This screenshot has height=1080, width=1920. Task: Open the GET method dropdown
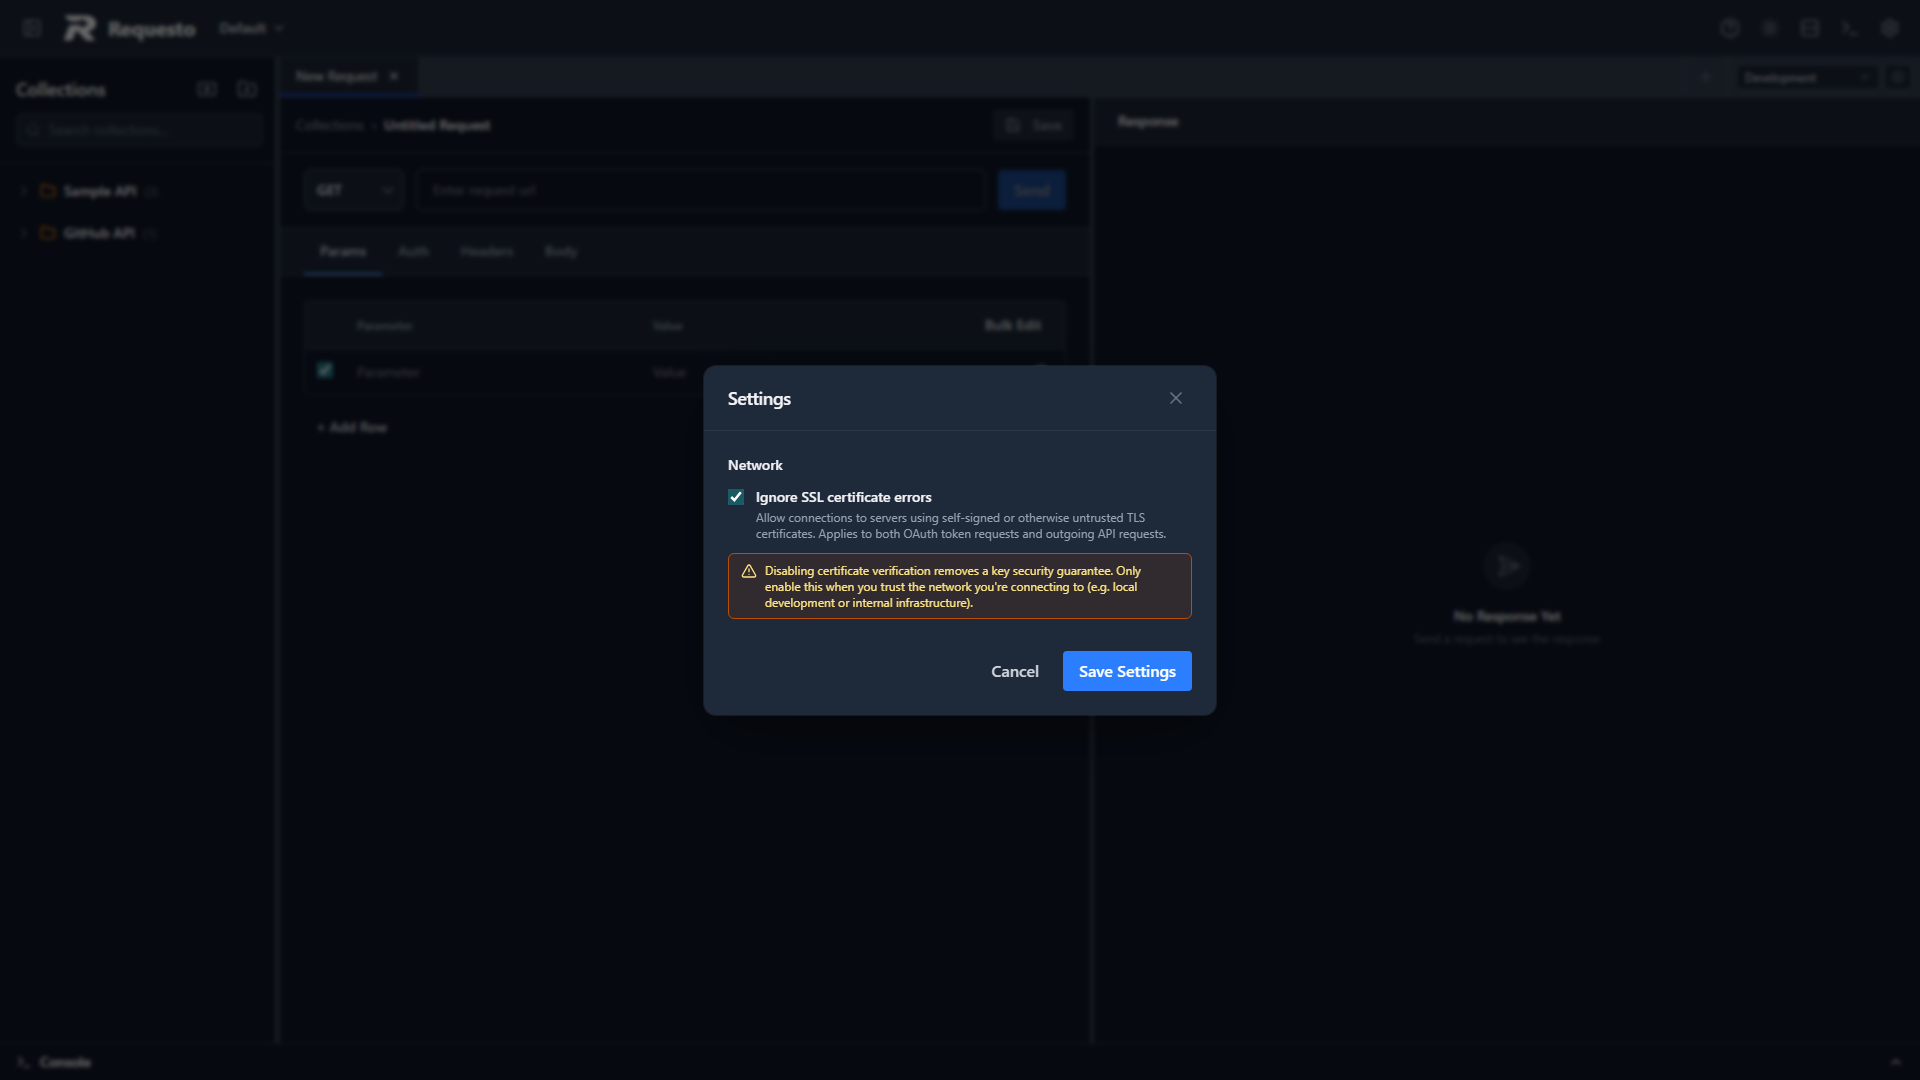(x=354, y=190)
